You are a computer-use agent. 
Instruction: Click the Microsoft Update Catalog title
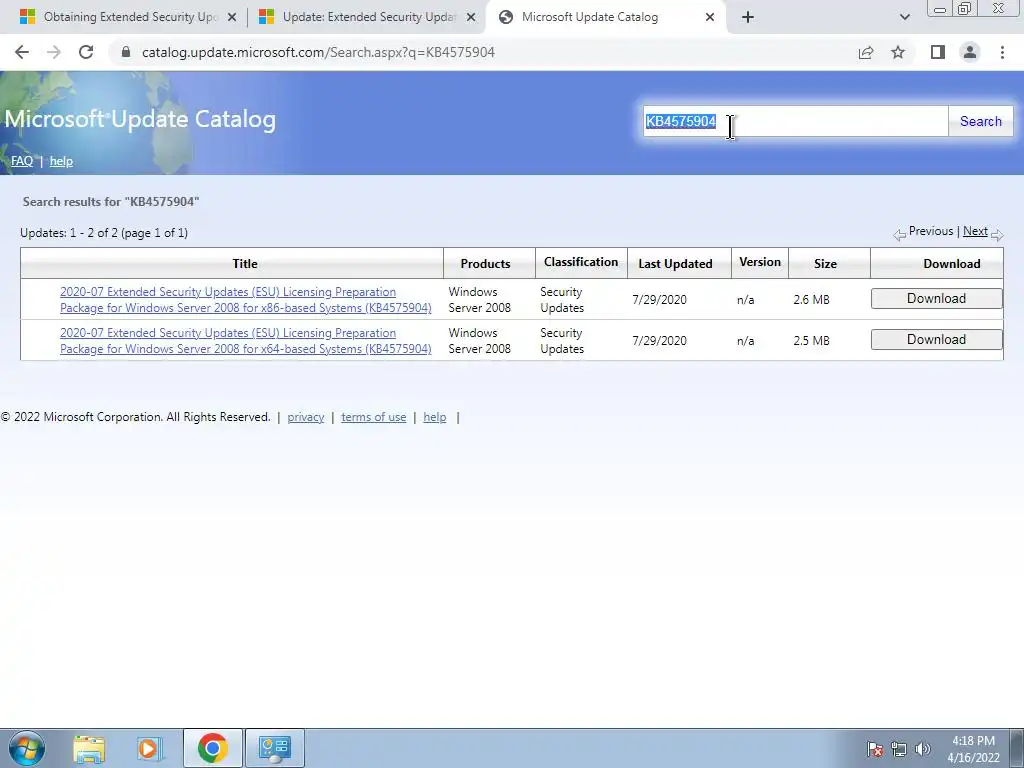(140, 120)
